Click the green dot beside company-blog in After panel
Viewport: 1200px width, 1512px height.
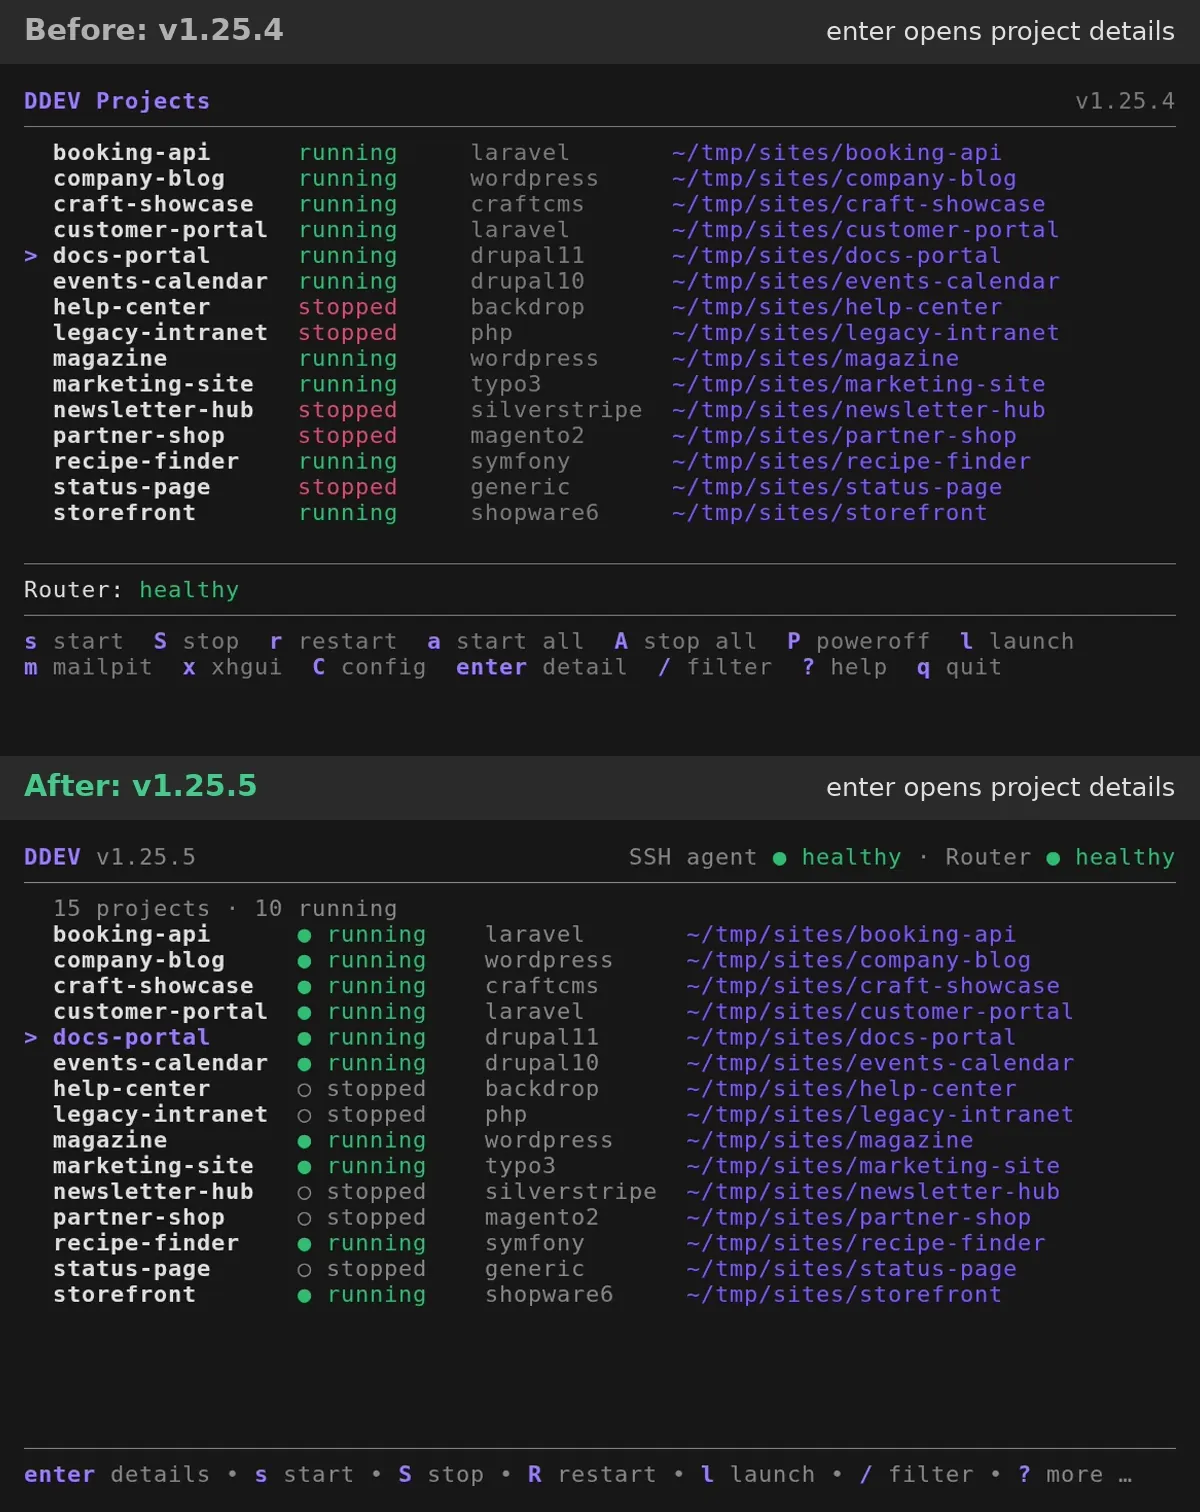(304, 962)
